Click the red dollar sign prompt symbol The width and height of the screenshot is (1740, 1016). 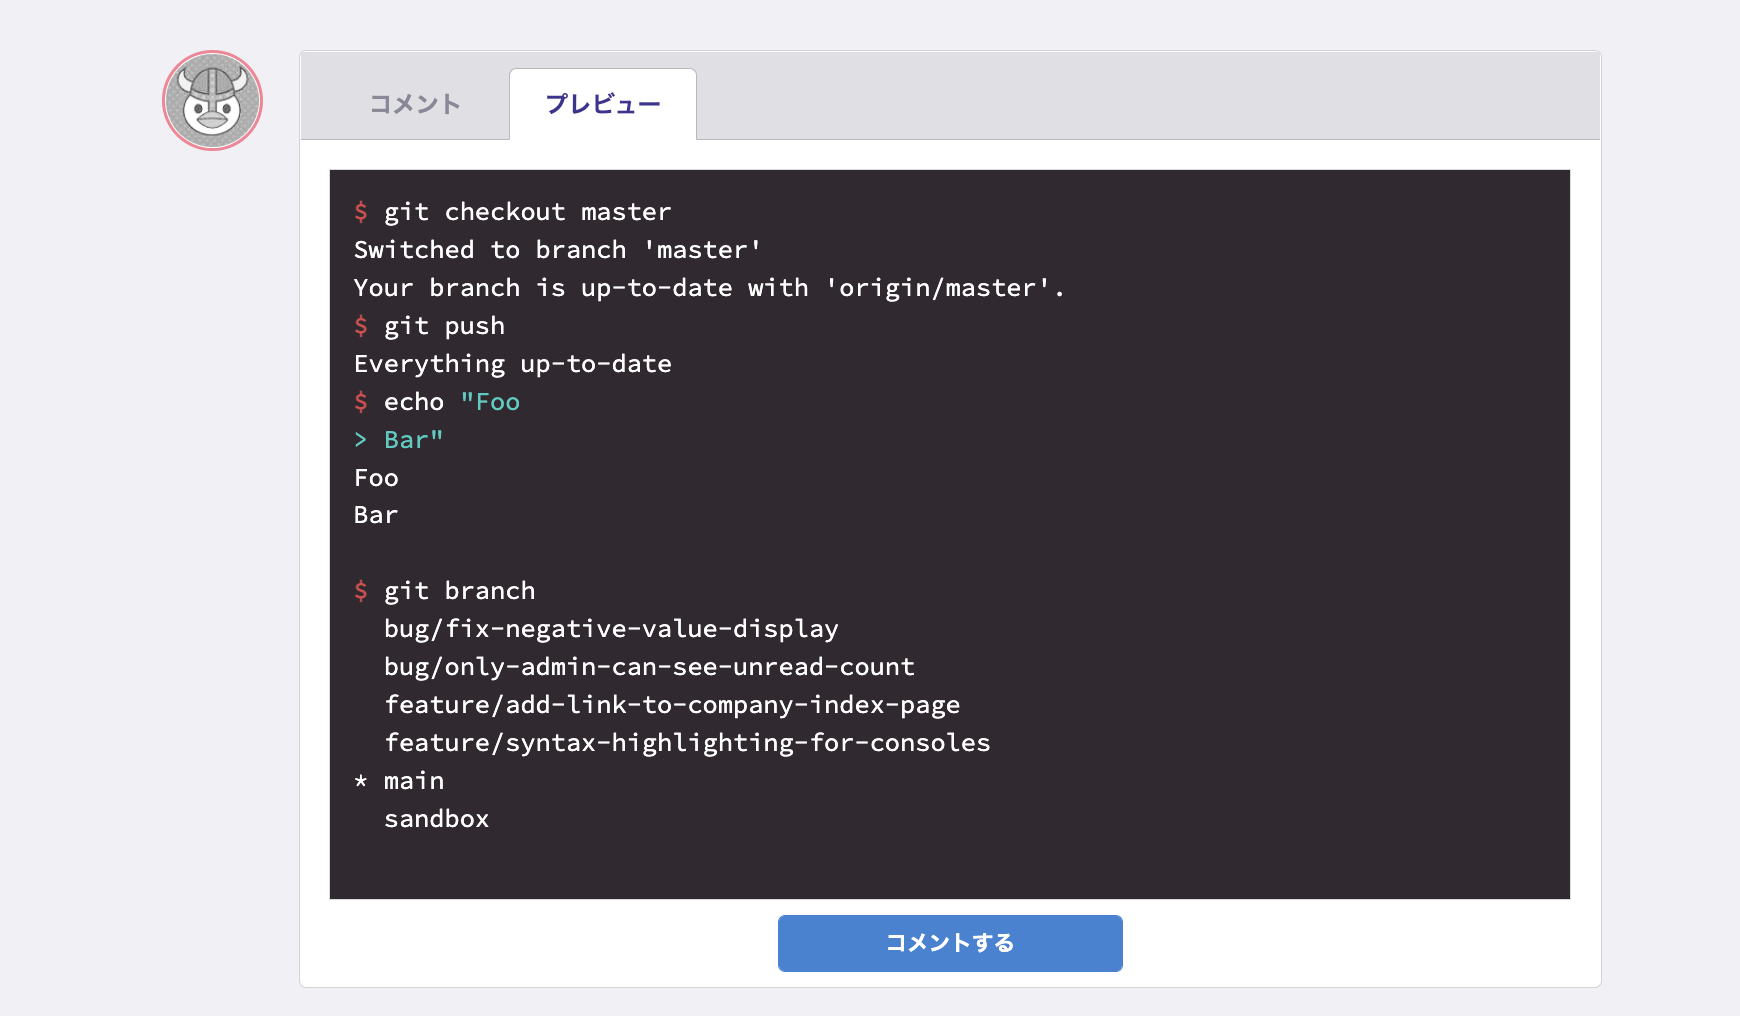point(362,211)
